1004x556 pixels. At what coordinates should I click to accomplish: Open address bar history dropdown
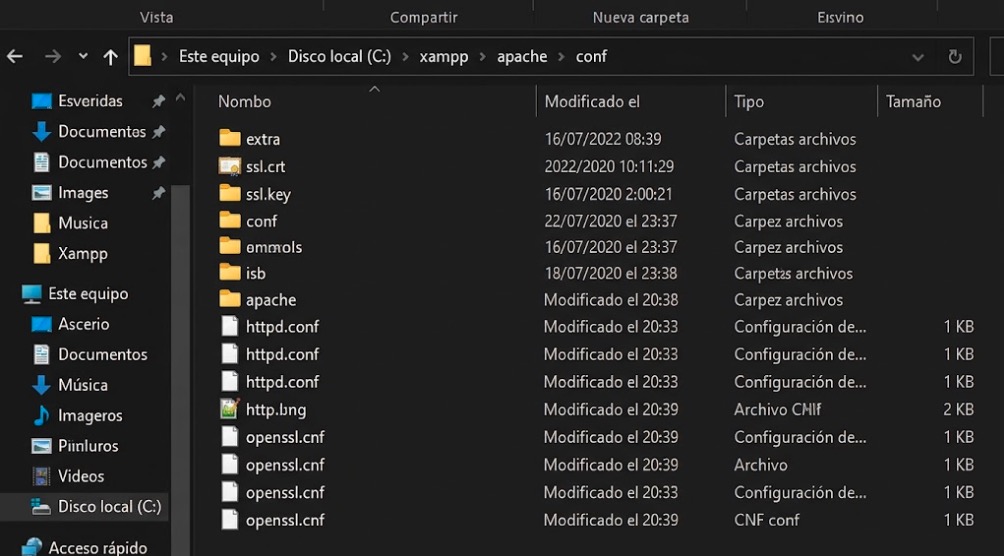[x=918, y=58]
